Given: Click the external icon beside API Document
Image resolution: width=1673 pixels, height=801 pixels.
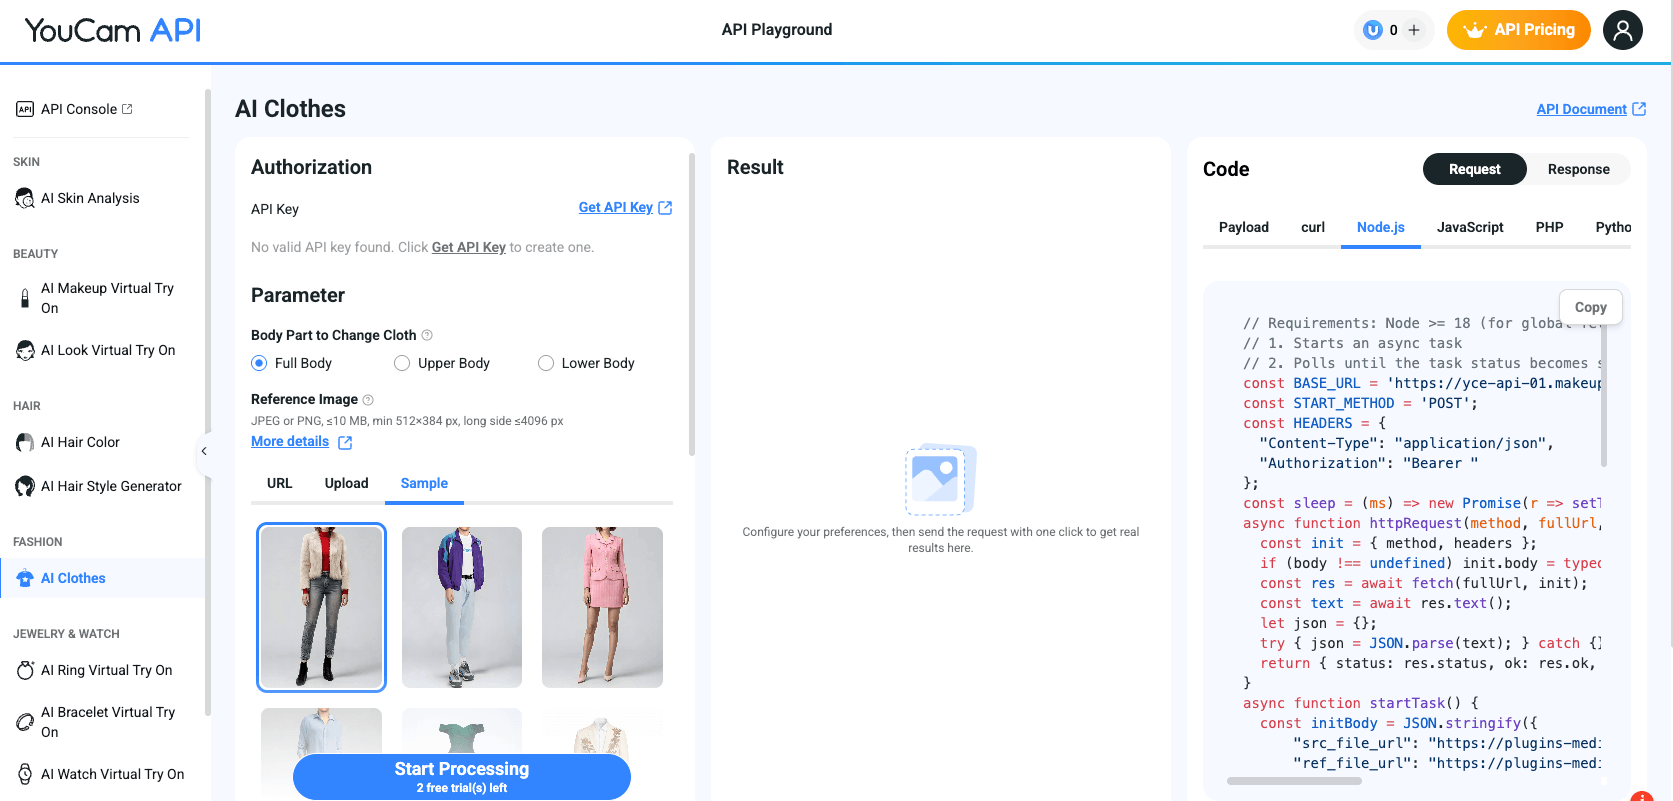Looking at the screenshot, I should tap(1639, 109).
